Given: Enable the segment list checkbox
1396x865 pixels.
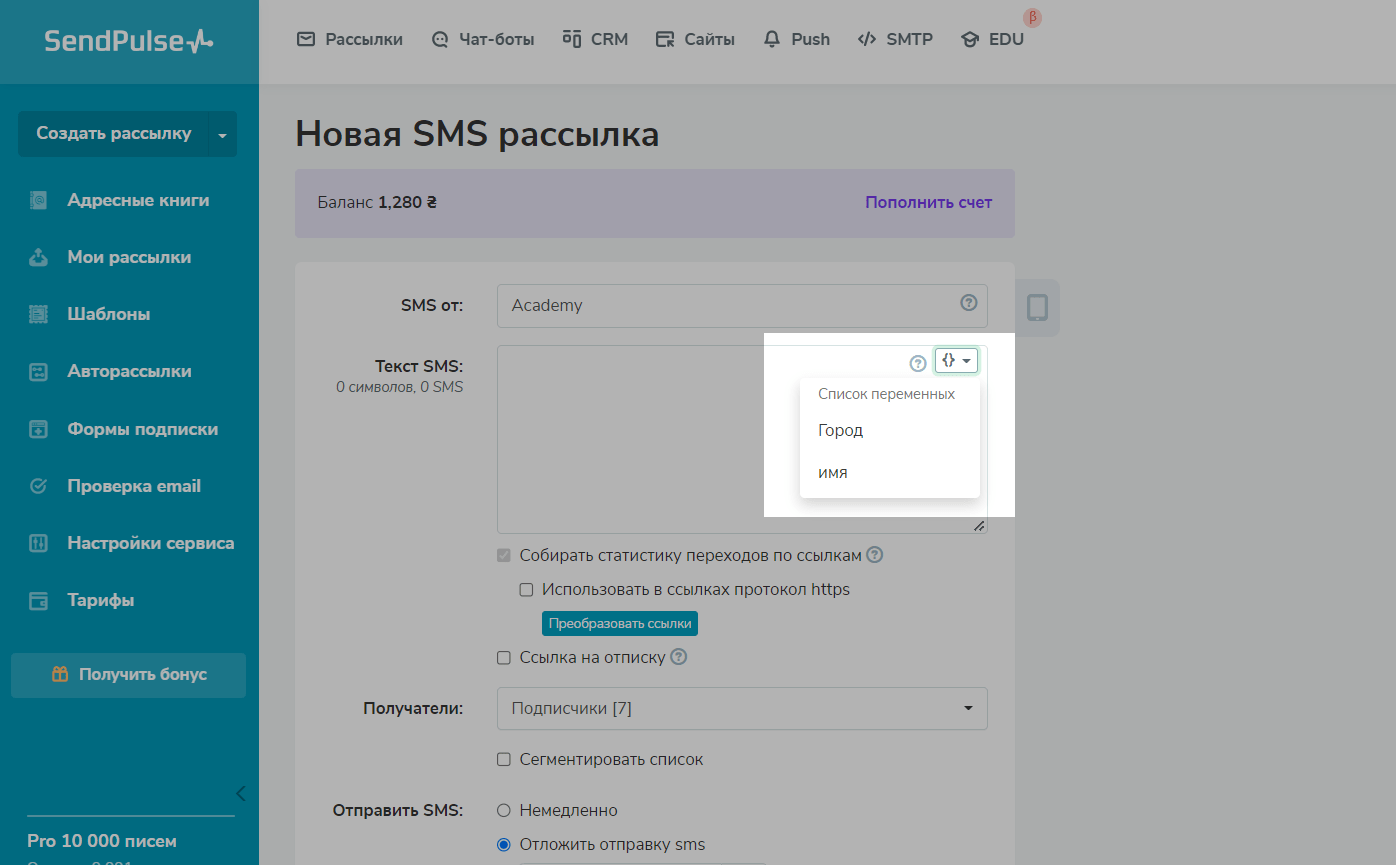Looking at the screenshot, I should point(504,760).
